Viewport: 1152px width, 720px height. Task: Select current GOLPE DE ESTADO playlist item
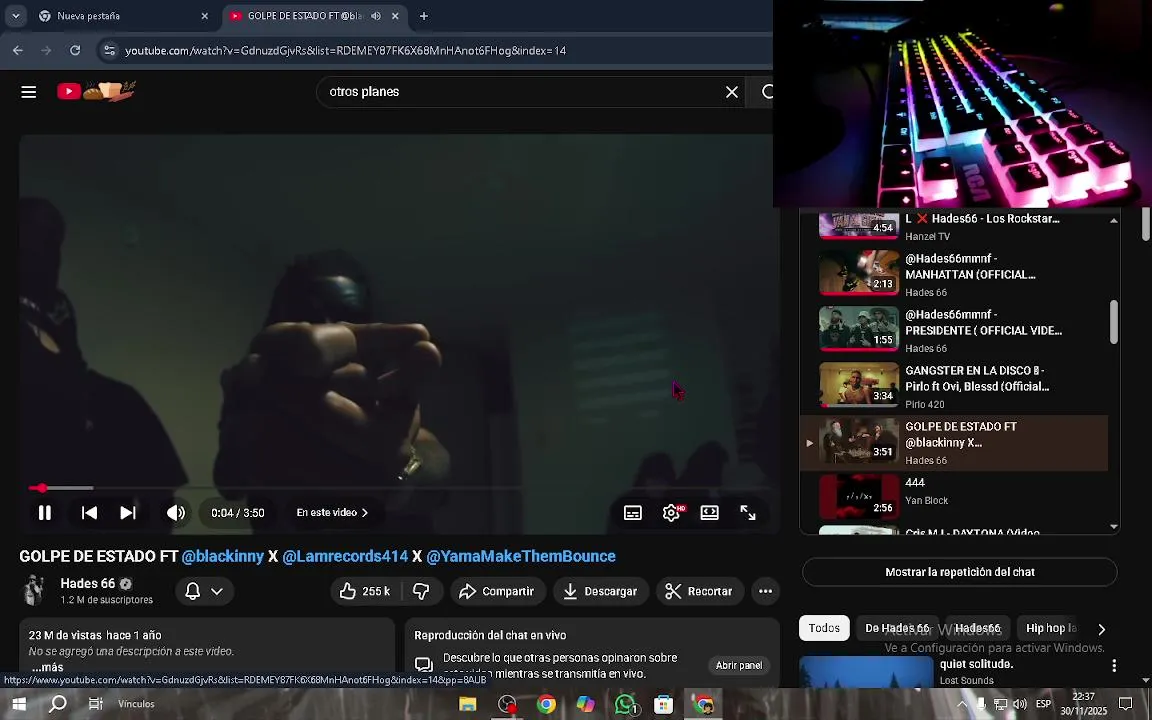tap(954, 443)
